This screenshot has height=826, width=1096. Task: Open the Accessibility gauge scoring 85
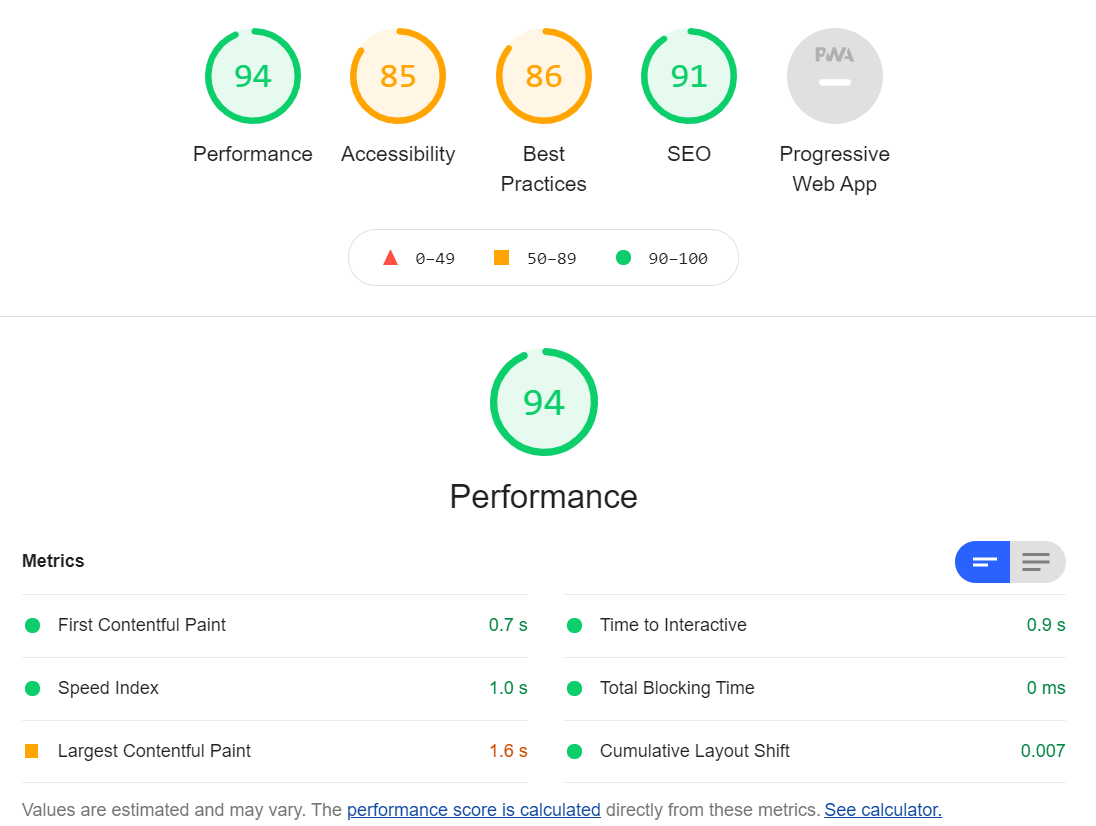398,76
